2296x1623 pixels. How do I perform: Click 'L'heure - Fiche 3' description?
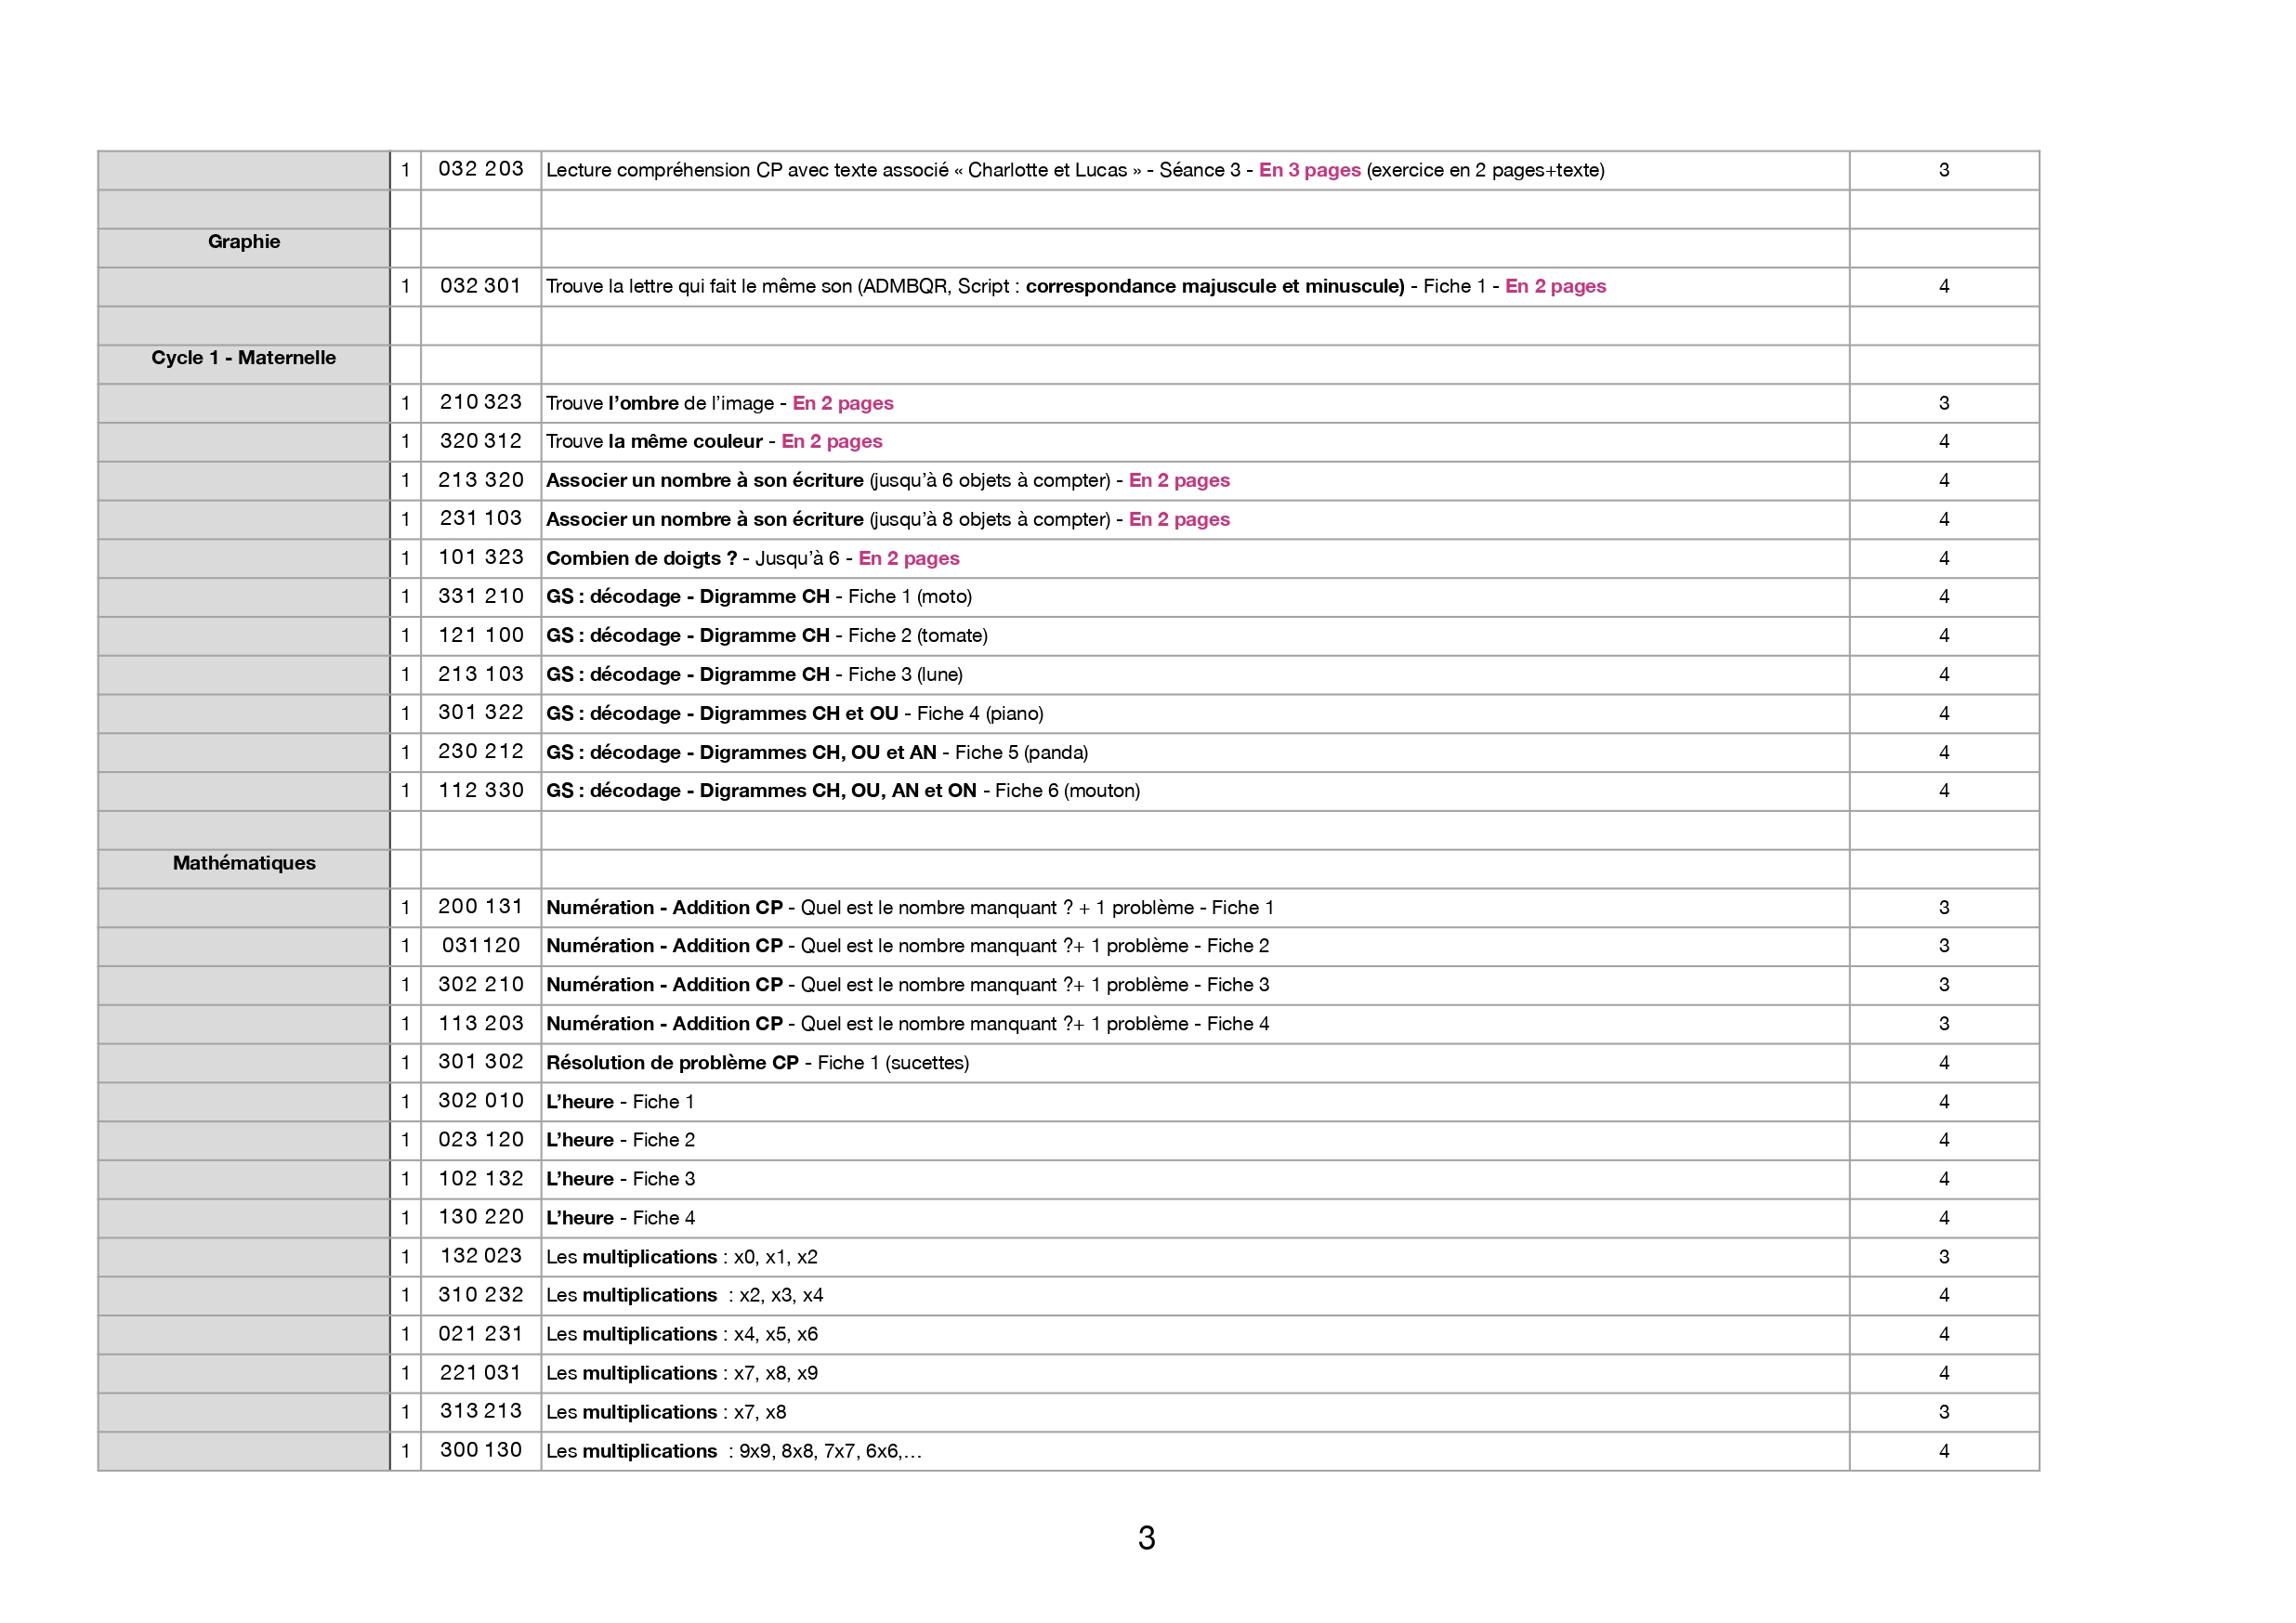tap(620, 1178)
